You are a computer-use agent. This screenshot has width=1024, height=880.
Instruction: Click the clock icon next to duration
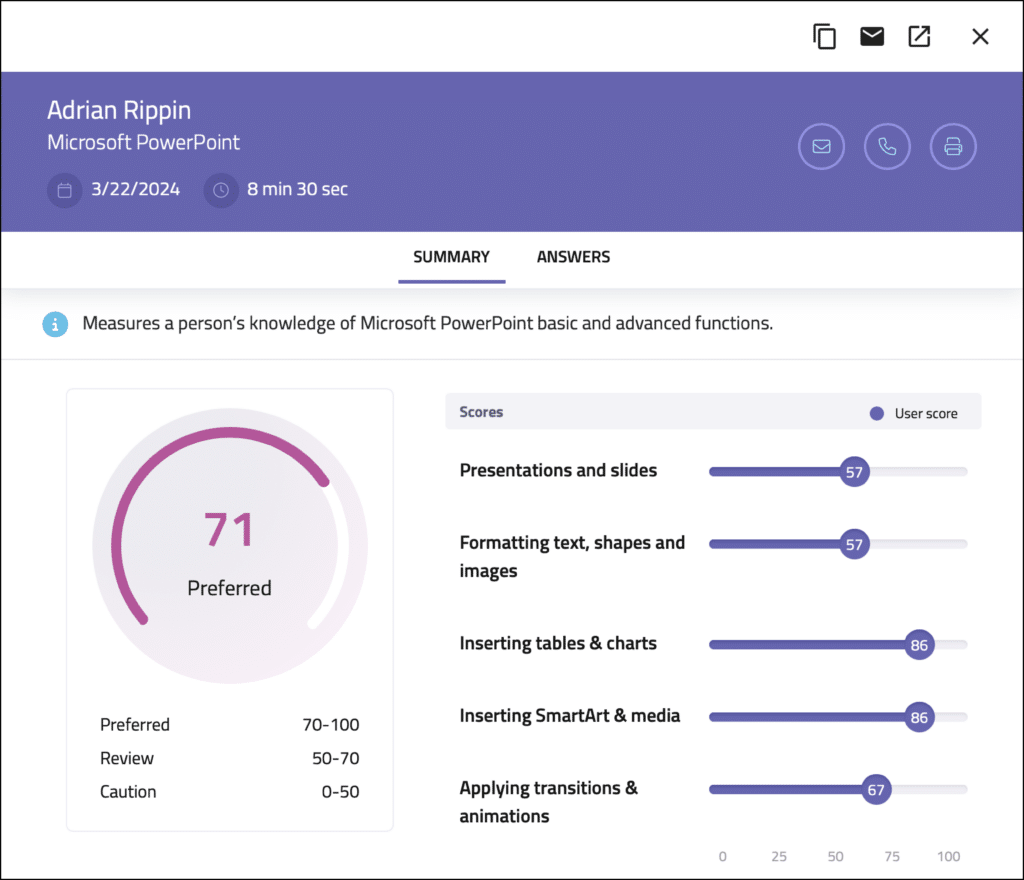click(x=220, y=190)
